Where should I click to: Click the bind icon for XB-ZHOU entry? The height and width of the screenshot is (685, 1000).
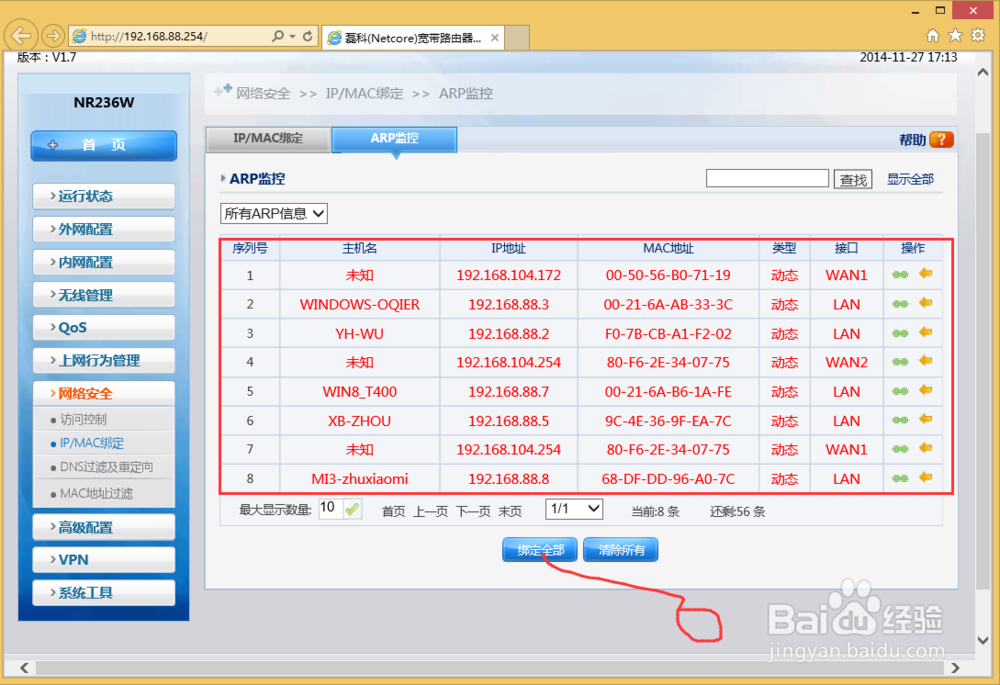(900, 420)
